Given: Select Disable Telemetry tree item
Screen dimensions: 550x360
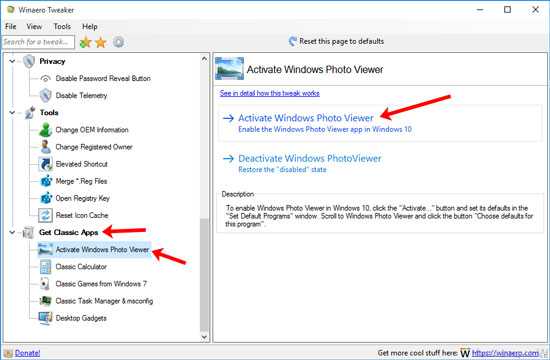Looking at the screenshot, I should [81, 95].
